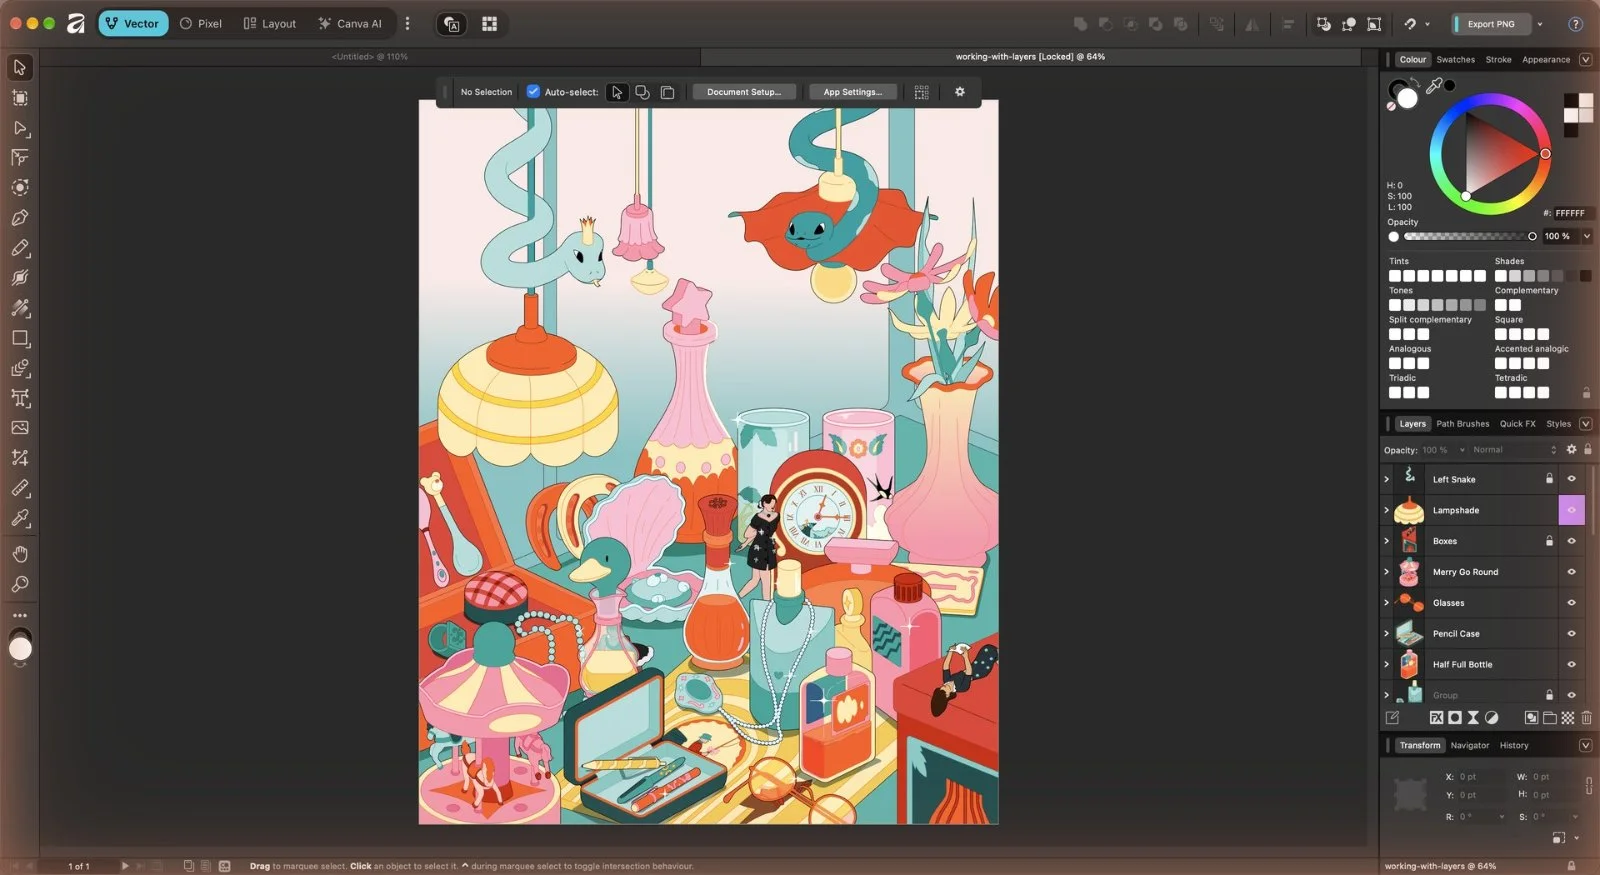Toggle the Auto-select checkbox
This screenshot has height=875, width=1600.
533,92
